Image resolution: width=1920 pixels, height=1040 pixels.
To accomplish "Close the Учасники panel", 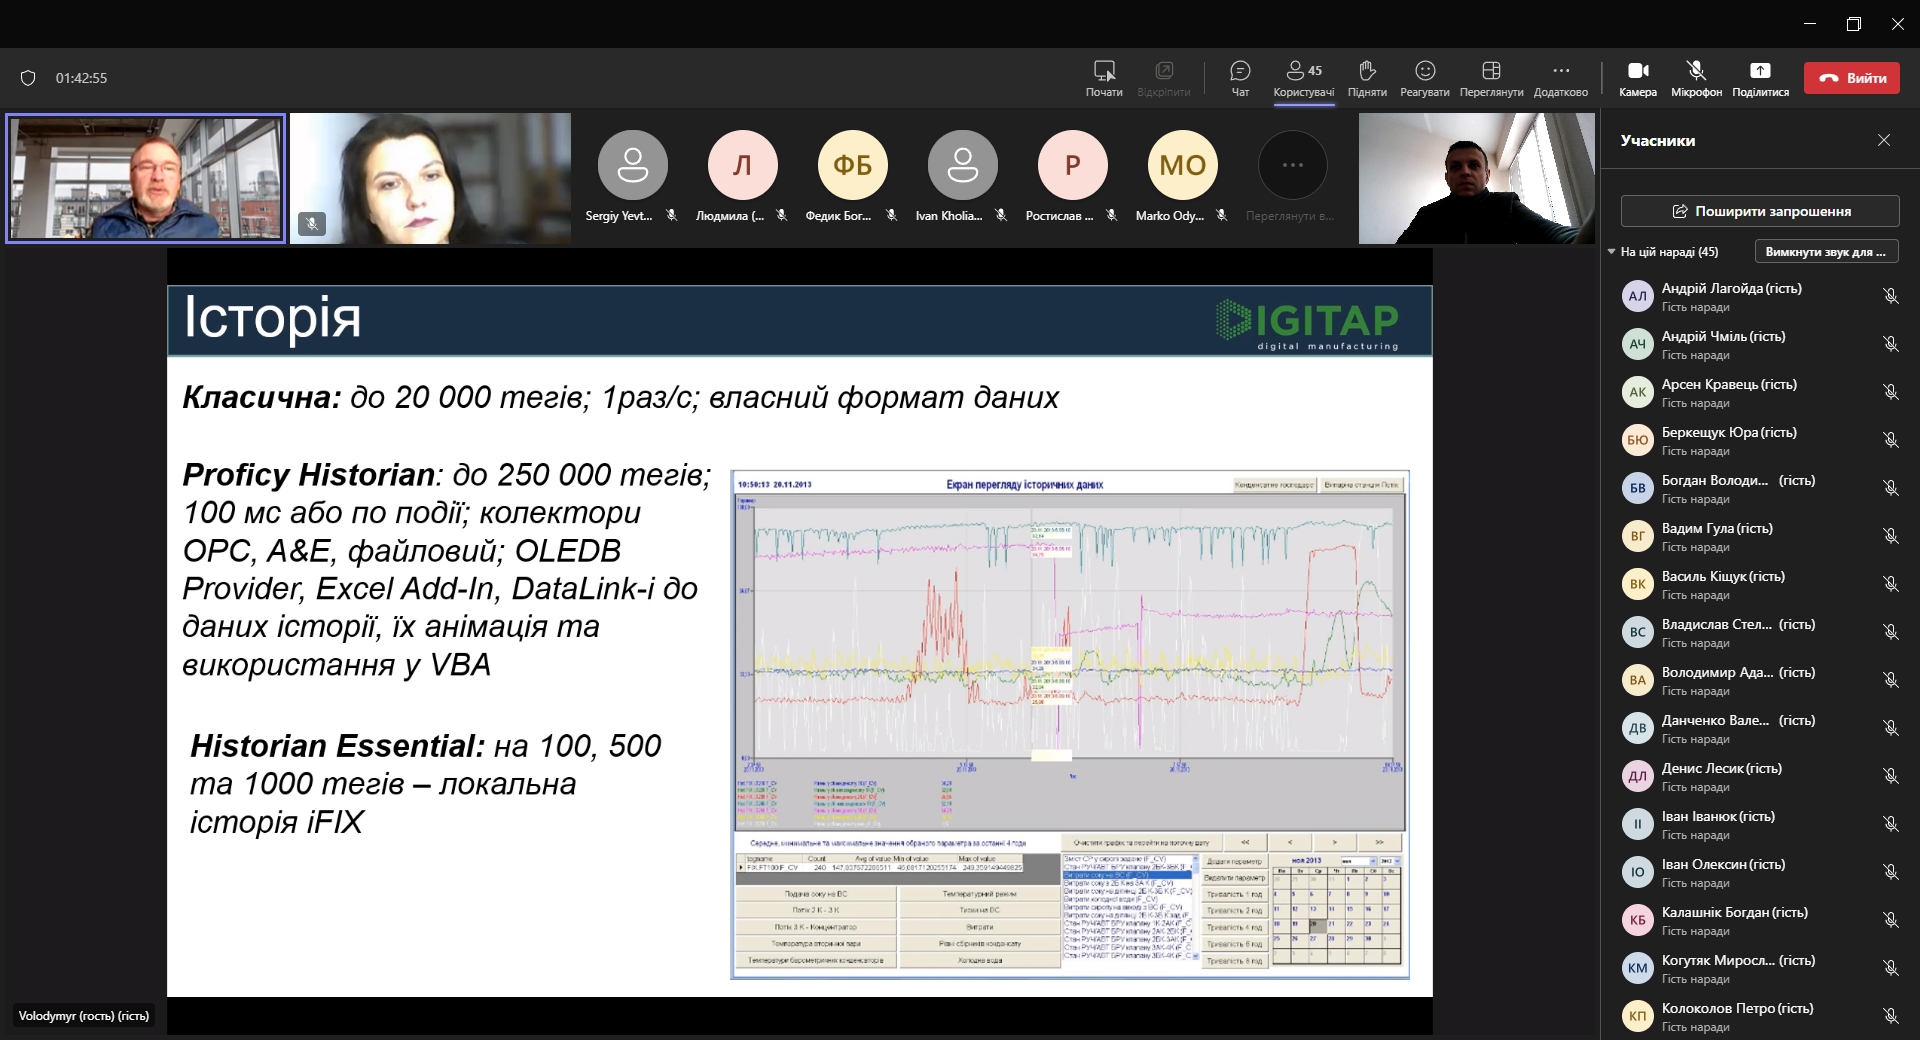I will 1884,140.
